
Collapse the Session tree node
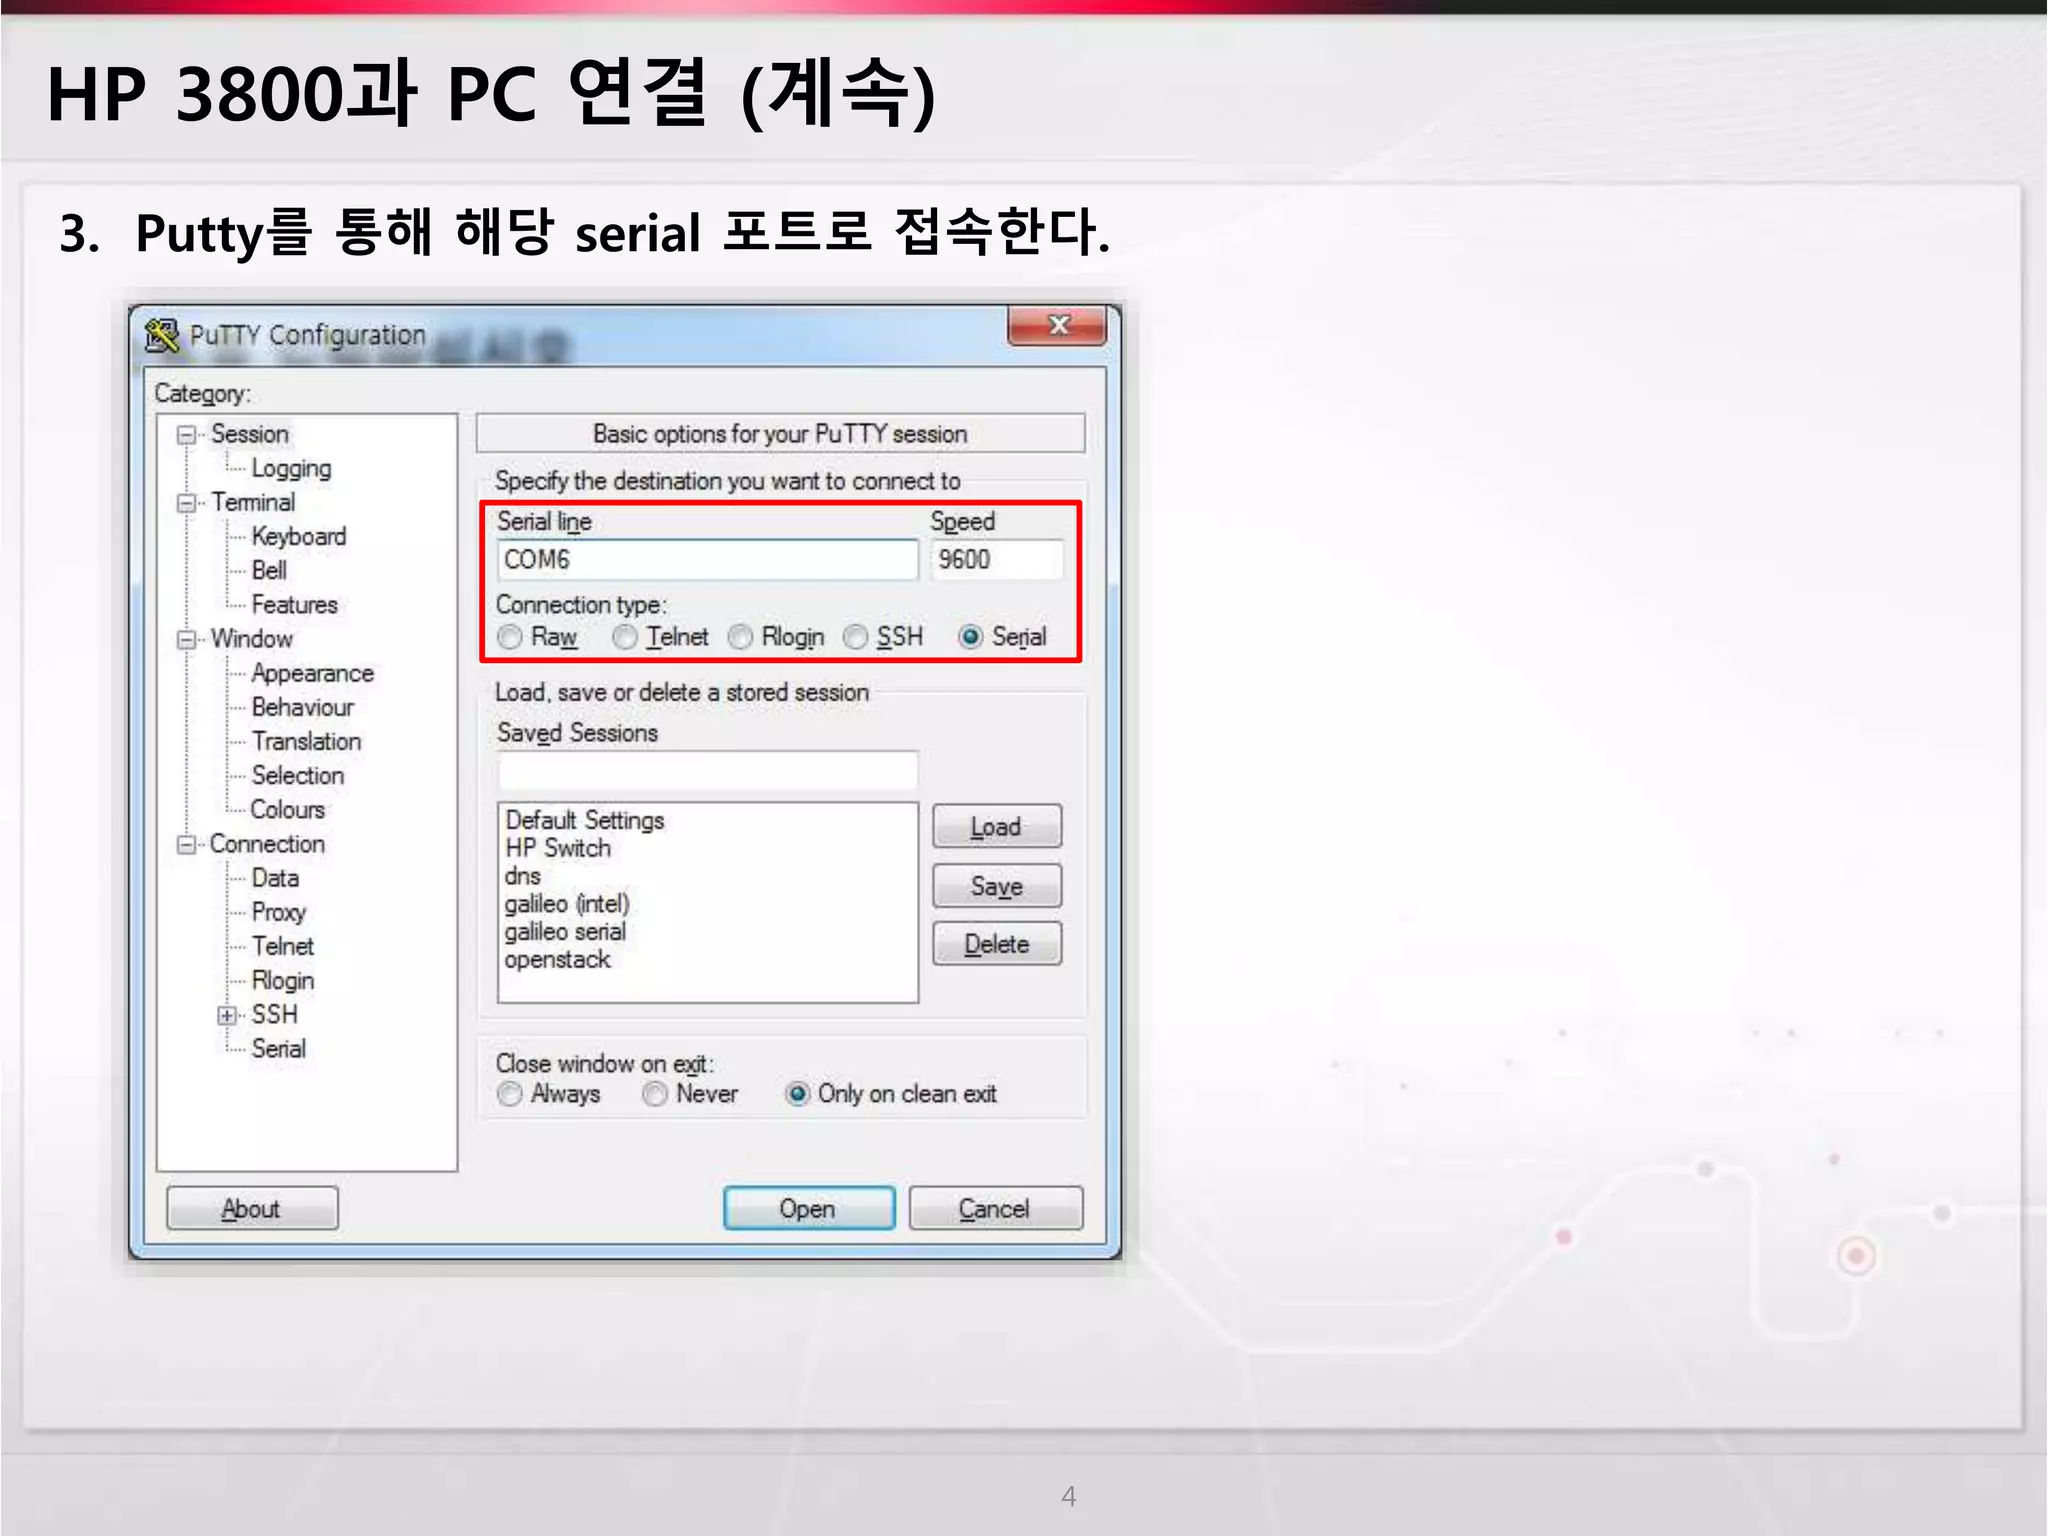pos(186,434)
